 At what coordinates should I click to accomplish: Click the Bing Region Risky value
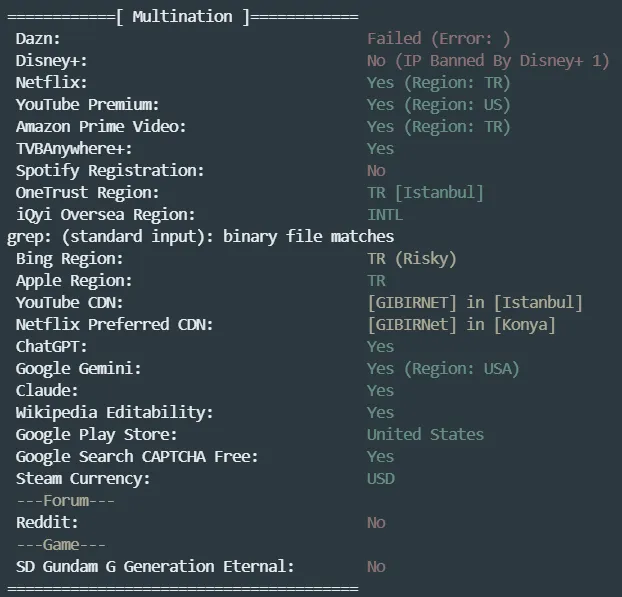click(411, 259)
